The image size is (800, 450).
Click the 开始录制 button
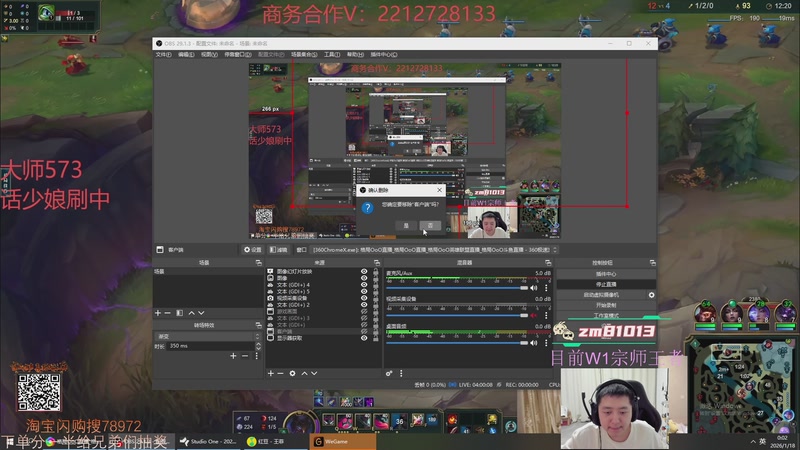(606, 305)
